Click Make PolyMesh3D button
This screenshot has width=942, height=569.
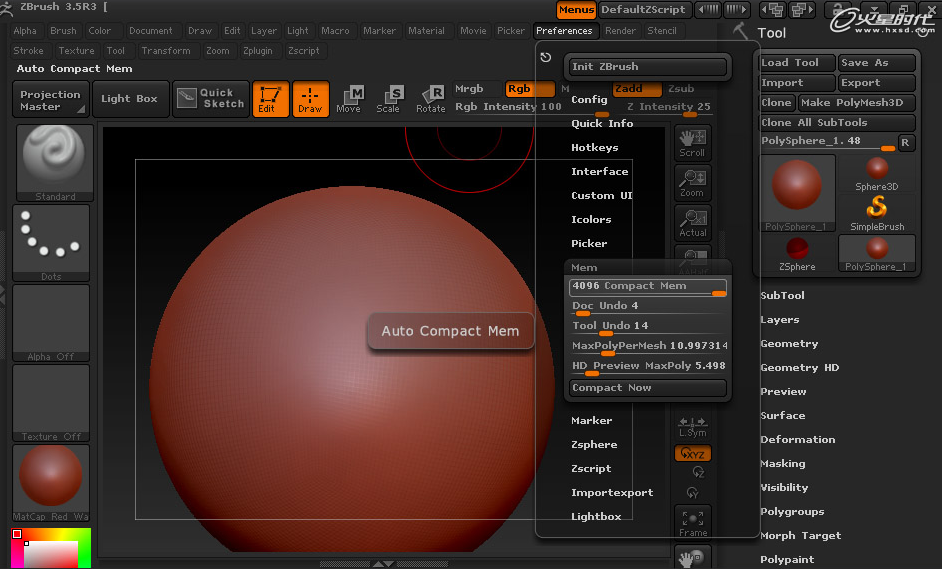[857, 103]
